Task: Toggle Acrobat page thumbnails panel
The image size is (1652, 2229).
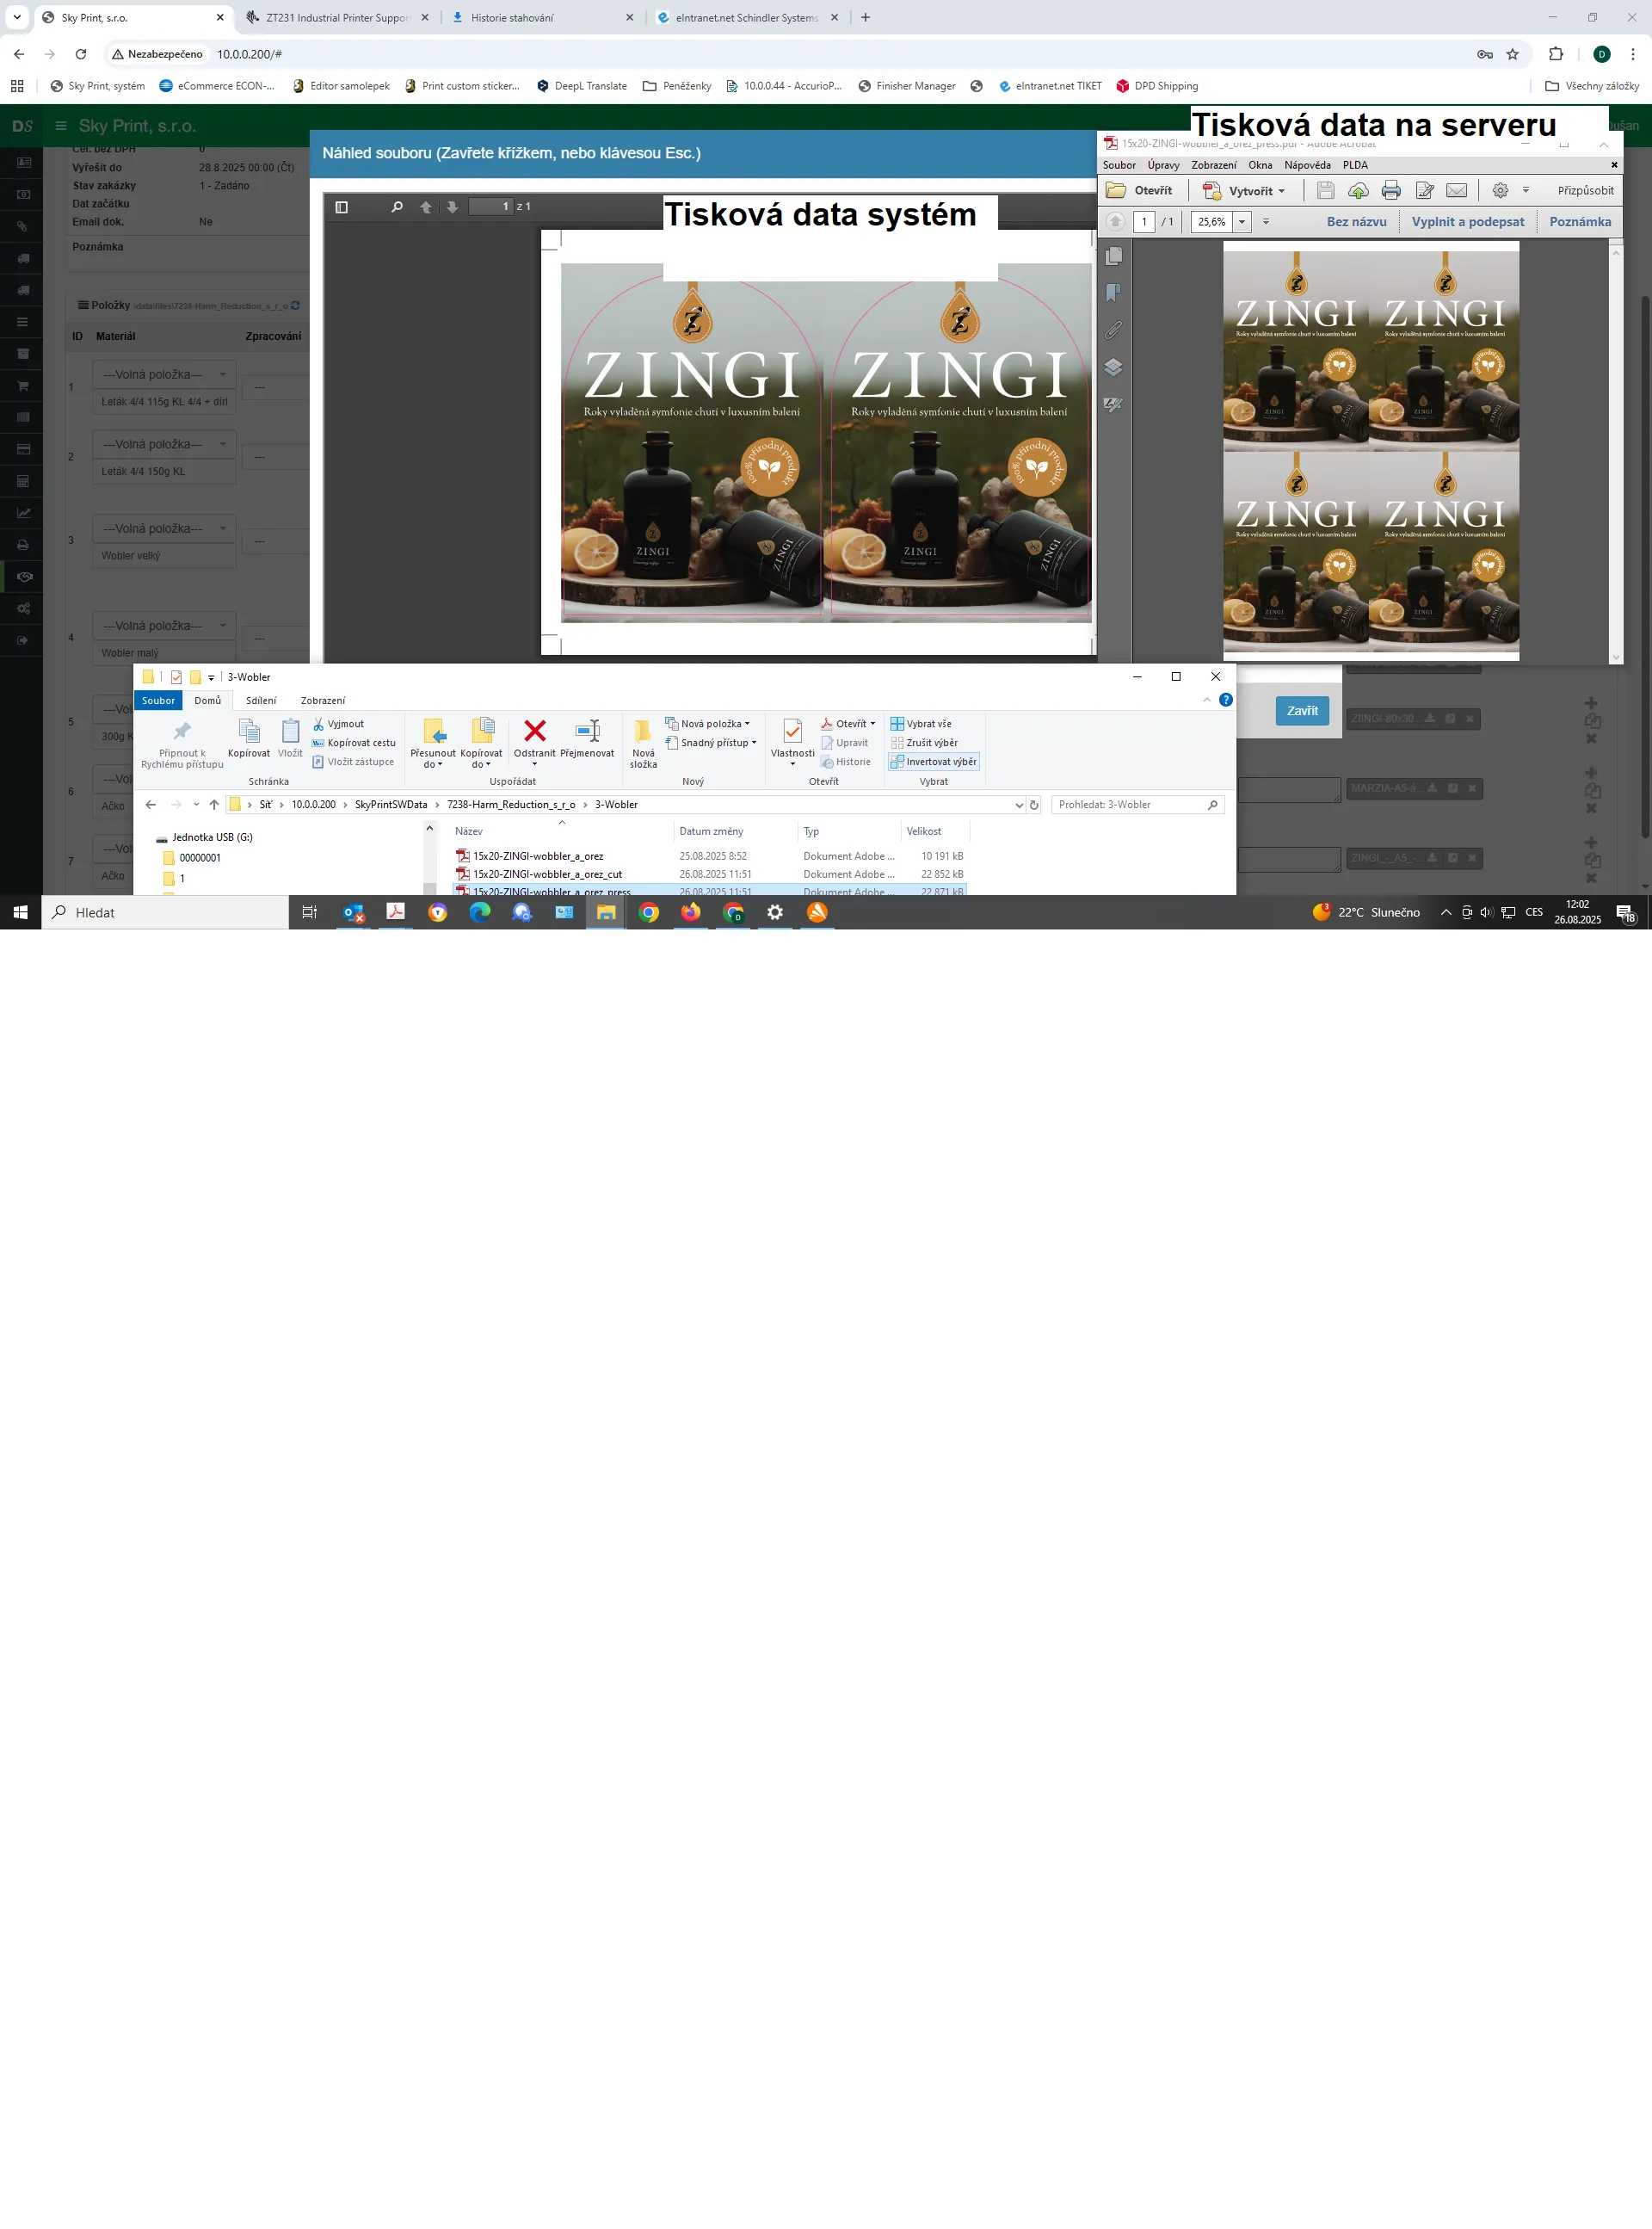Action: point(1113,256)
